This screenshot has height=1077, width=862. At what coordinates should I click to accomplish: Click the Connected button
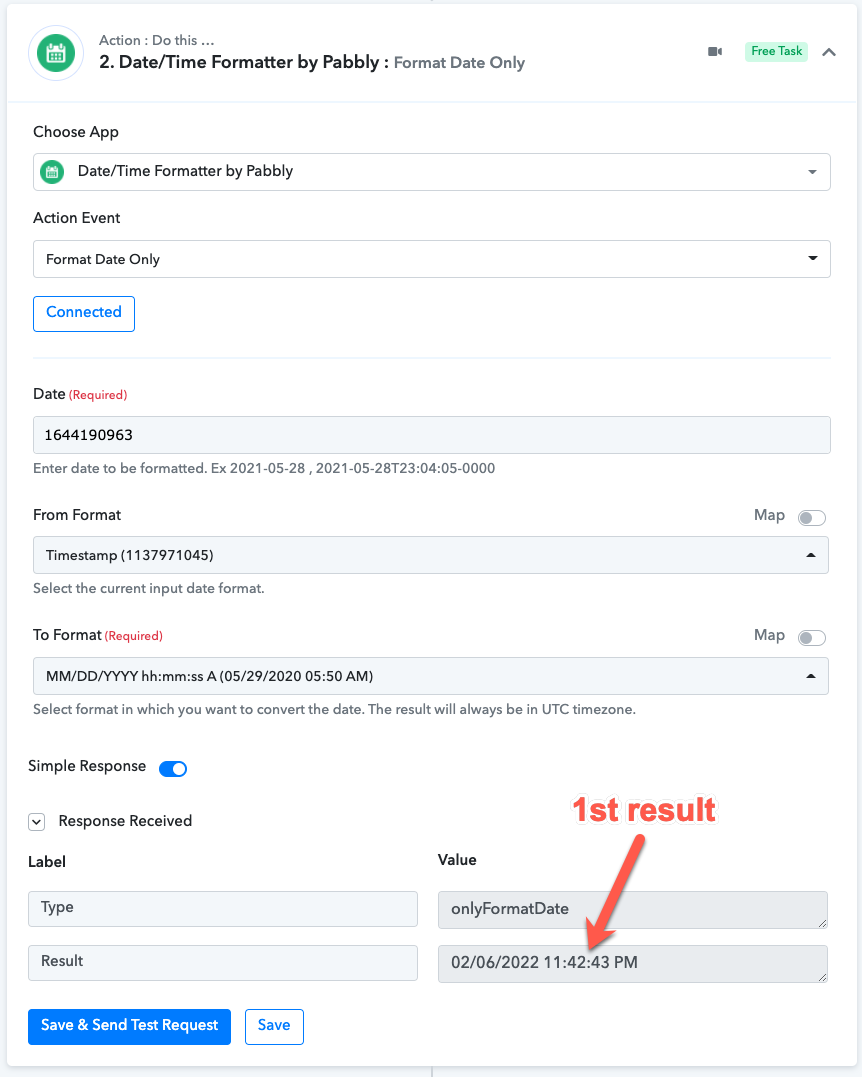(x=84, y=313)
